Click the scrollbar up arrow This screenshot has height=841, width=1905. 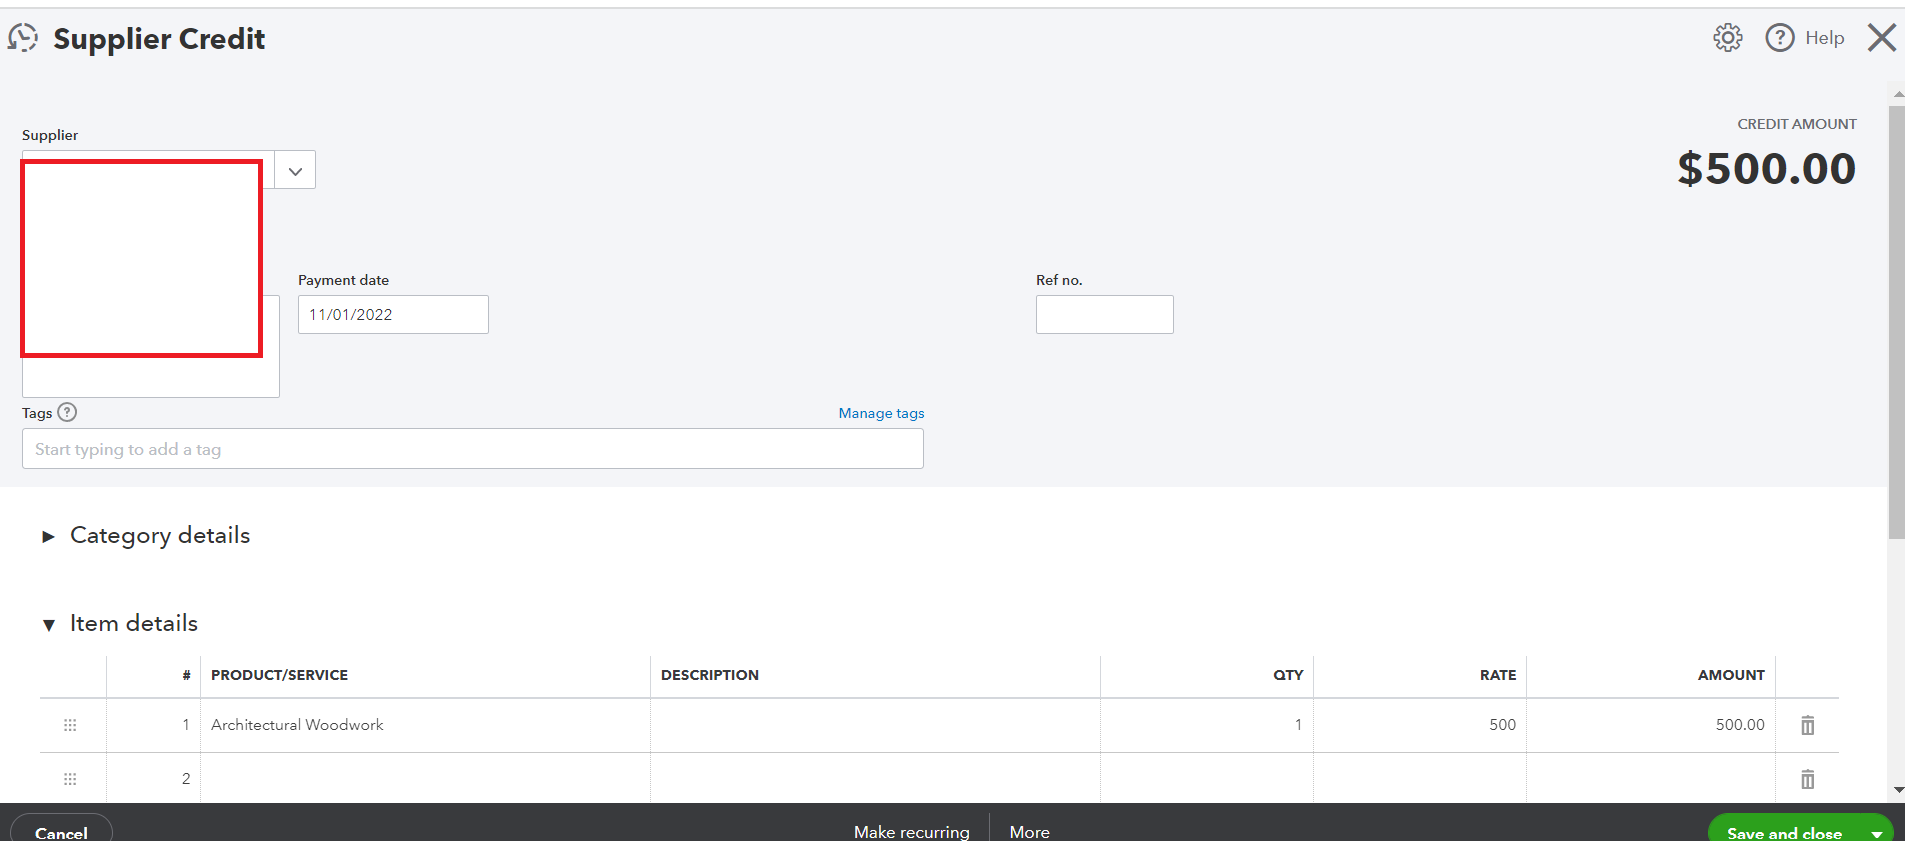pos(1898,94)
